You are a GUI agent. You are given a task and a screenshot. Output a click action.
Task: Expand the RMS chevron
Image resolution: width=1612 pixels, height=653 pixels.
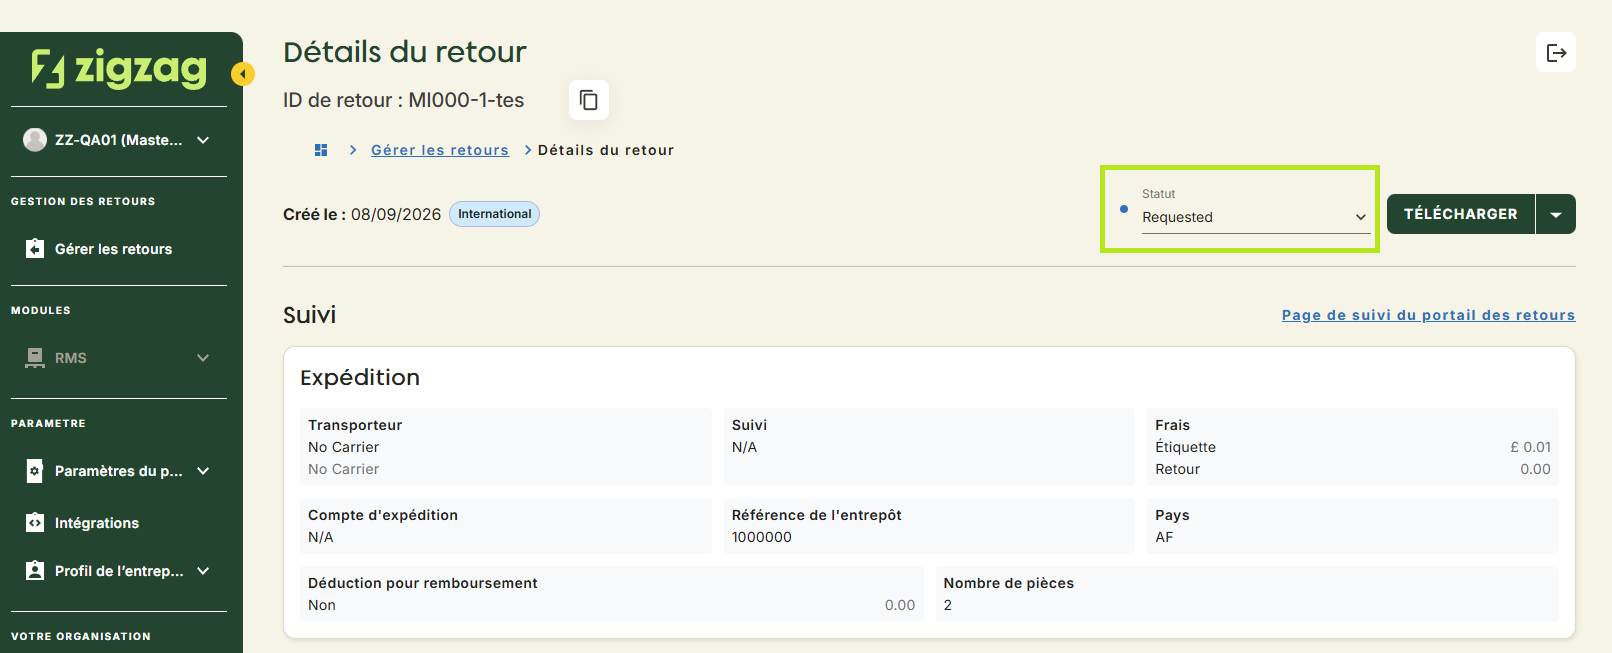(203, 358)
